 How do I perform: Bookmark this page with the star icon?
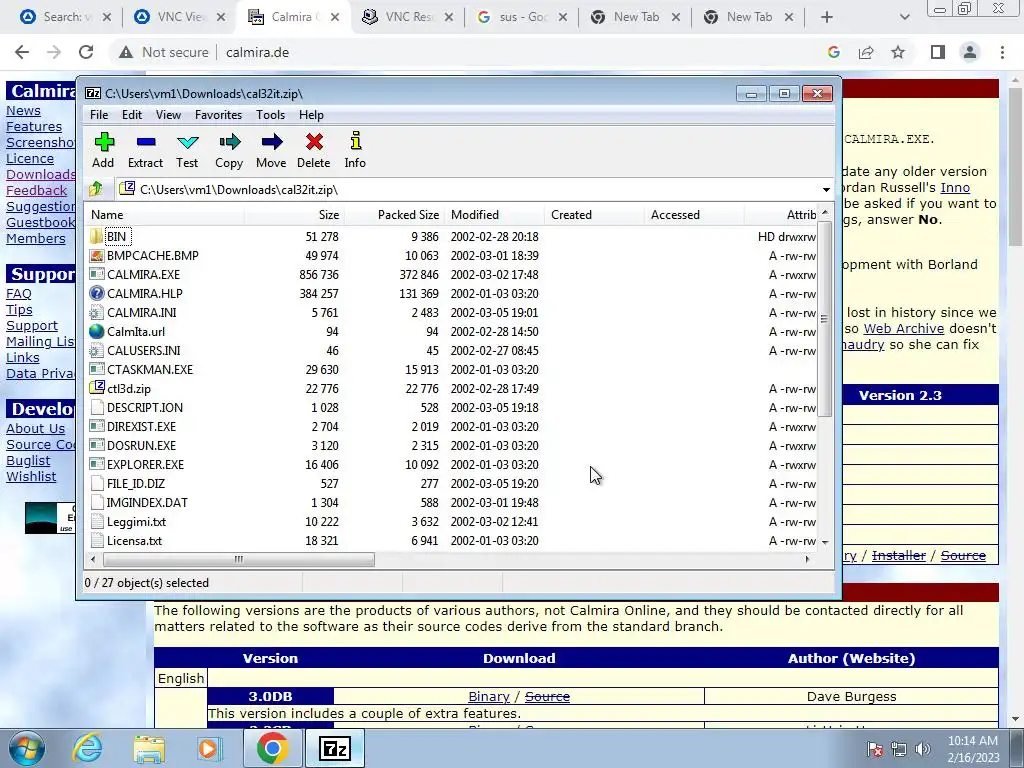pyautogui.click(x=898, y=52)
